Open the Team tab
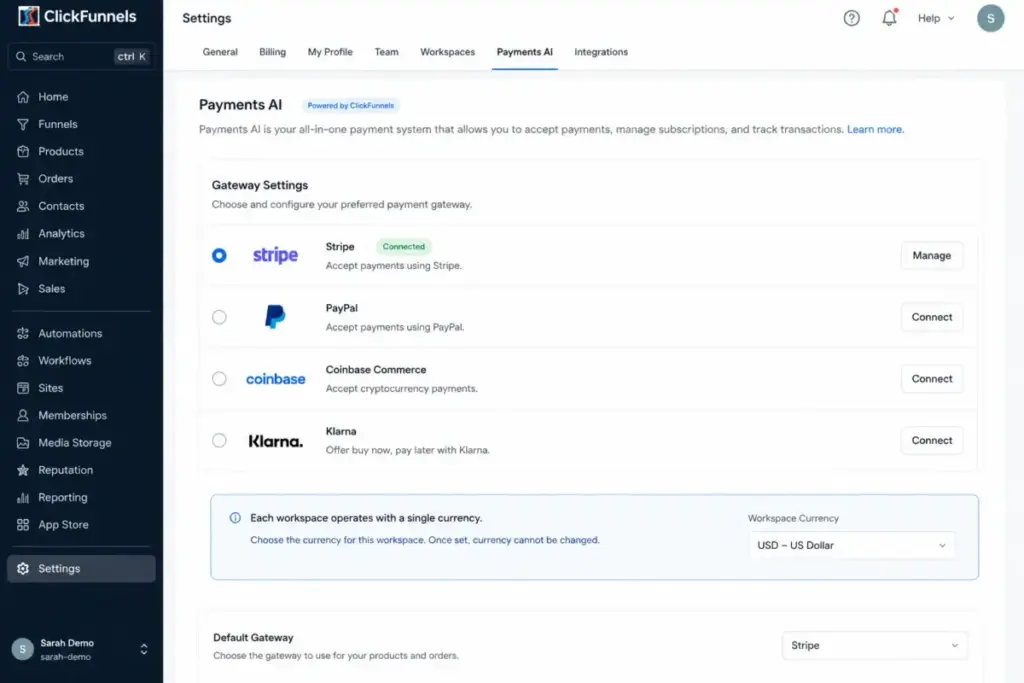 [387, 52]
